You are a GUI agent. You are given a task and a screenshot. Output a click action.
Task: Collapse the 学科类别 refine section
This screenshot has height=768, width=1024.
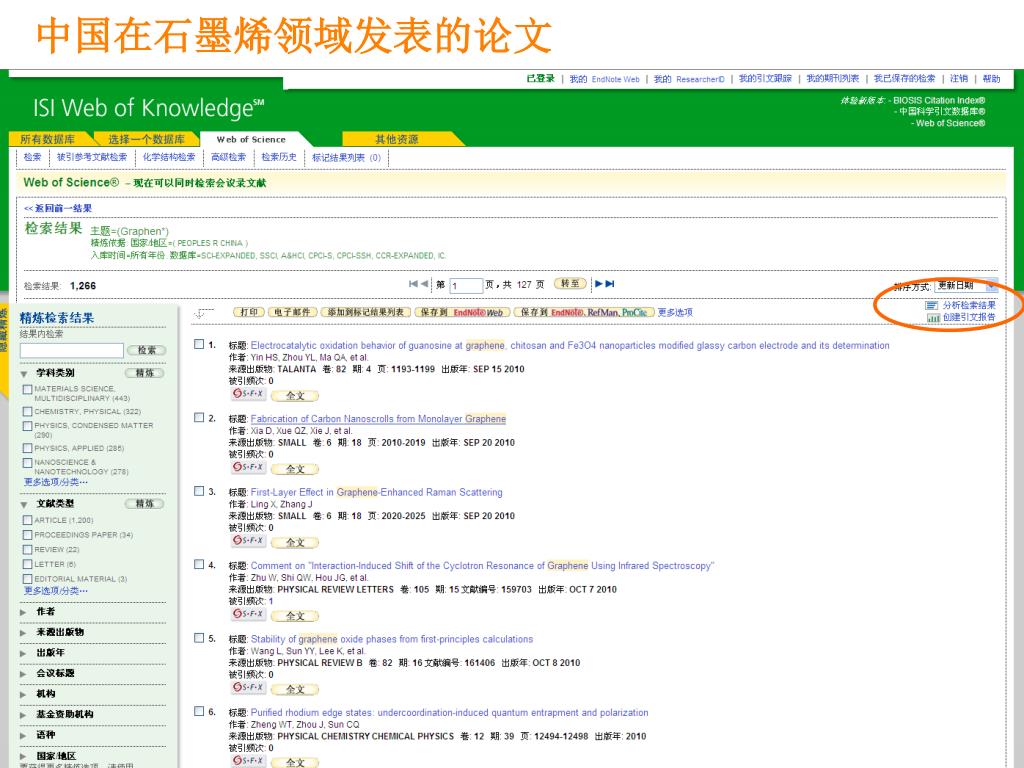[x=24, y=374]
